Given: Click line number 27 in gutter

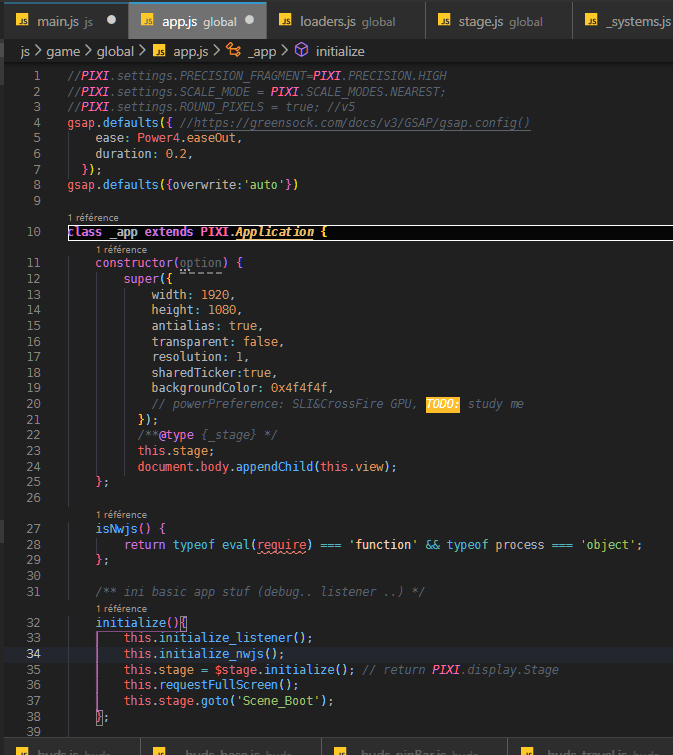Looking at the screenshot, I should tap(34, 529).
